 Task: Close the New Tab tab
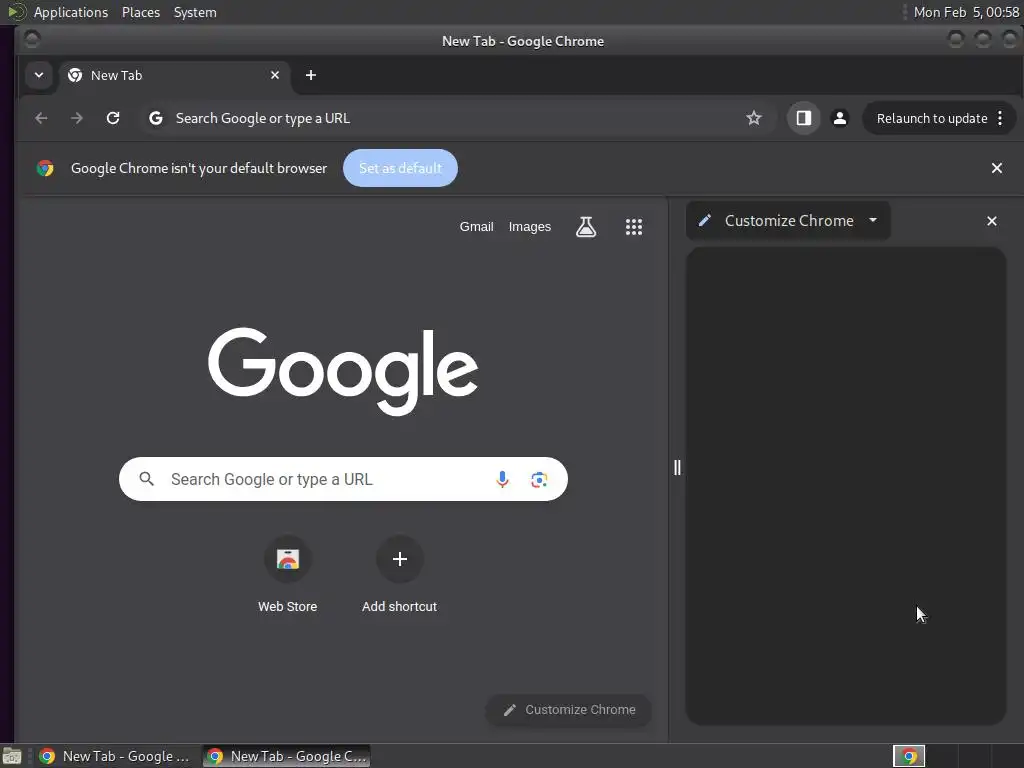[x=275, y=75]
